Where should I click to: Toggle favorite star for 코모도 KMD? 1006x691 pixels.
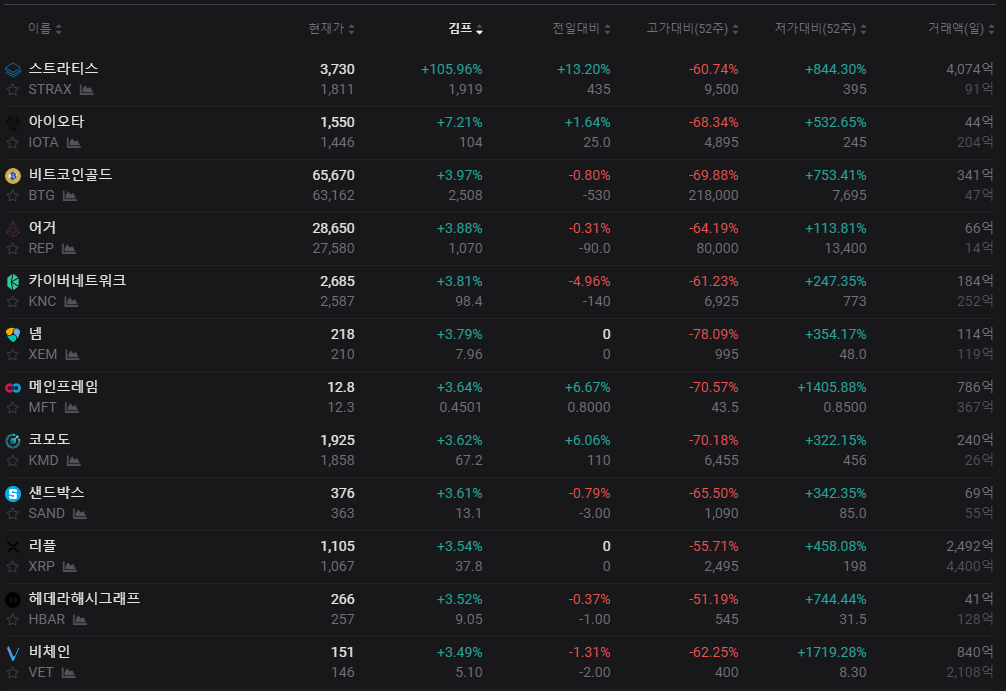[x=12, y=461]
